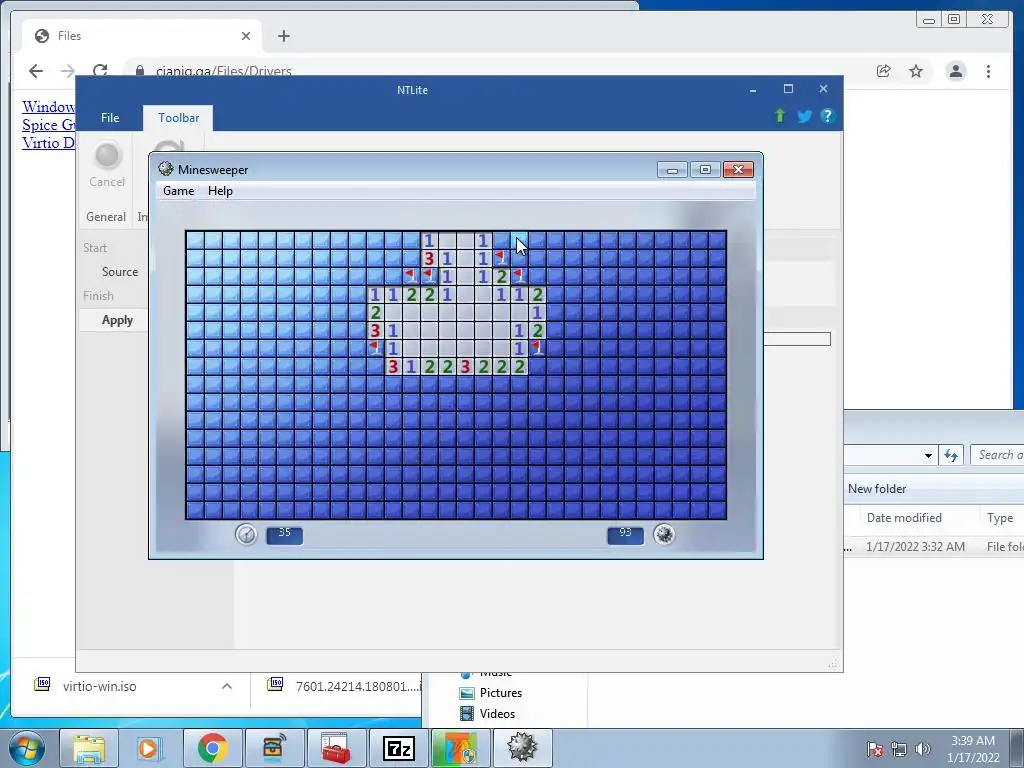
Task: Open Action Center flag tray icon
Action: [875, 749]
